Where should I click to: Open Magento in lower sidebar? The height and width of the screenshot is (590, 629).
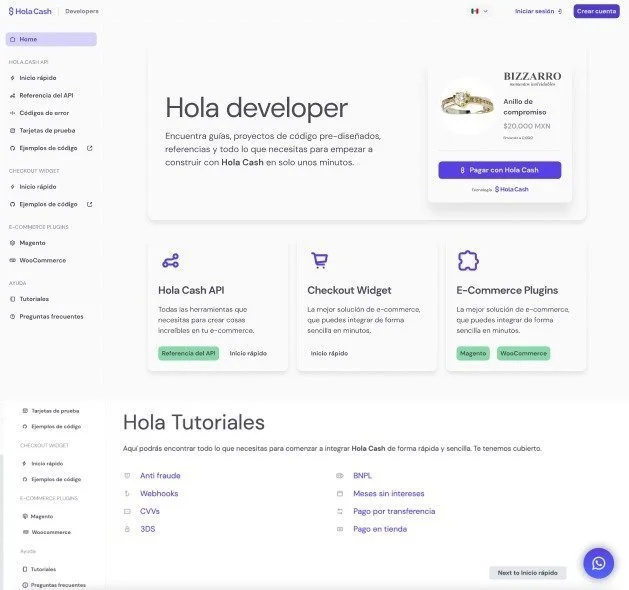(39, 516)
